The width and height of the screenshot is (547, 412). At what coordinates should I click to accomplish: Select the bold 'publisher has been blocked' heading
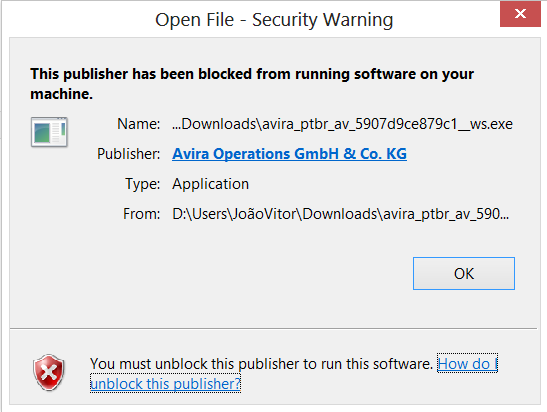click(x=252, y=84)
